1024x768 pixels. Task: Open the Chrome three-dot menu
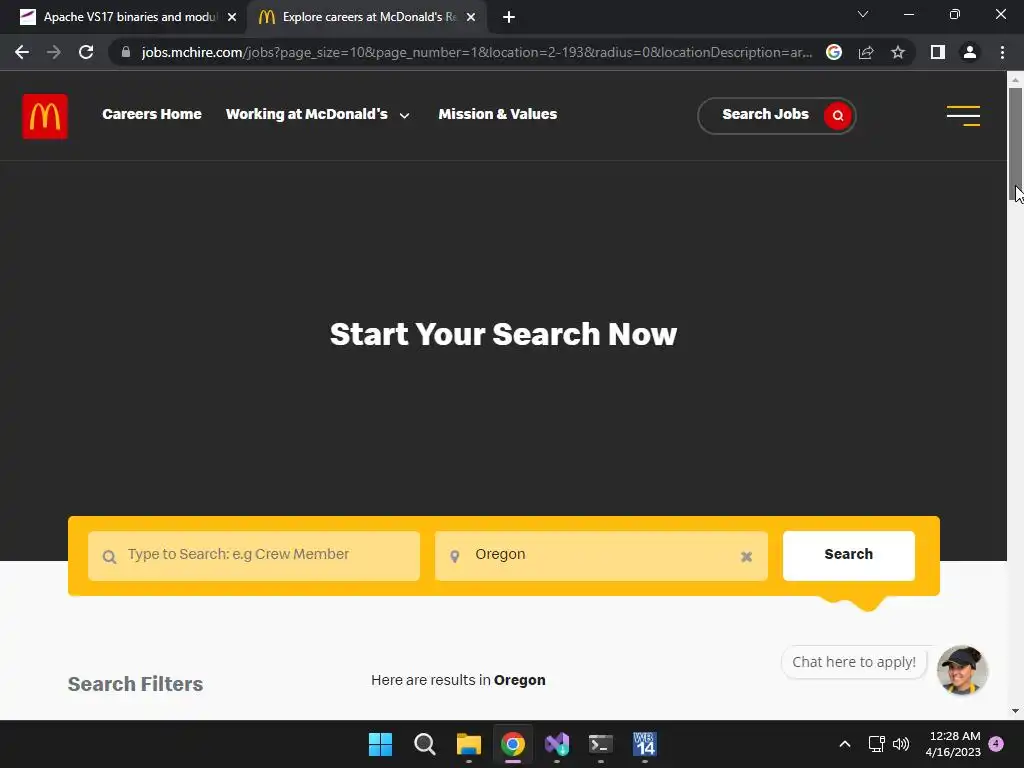(x=1002, y=52)
